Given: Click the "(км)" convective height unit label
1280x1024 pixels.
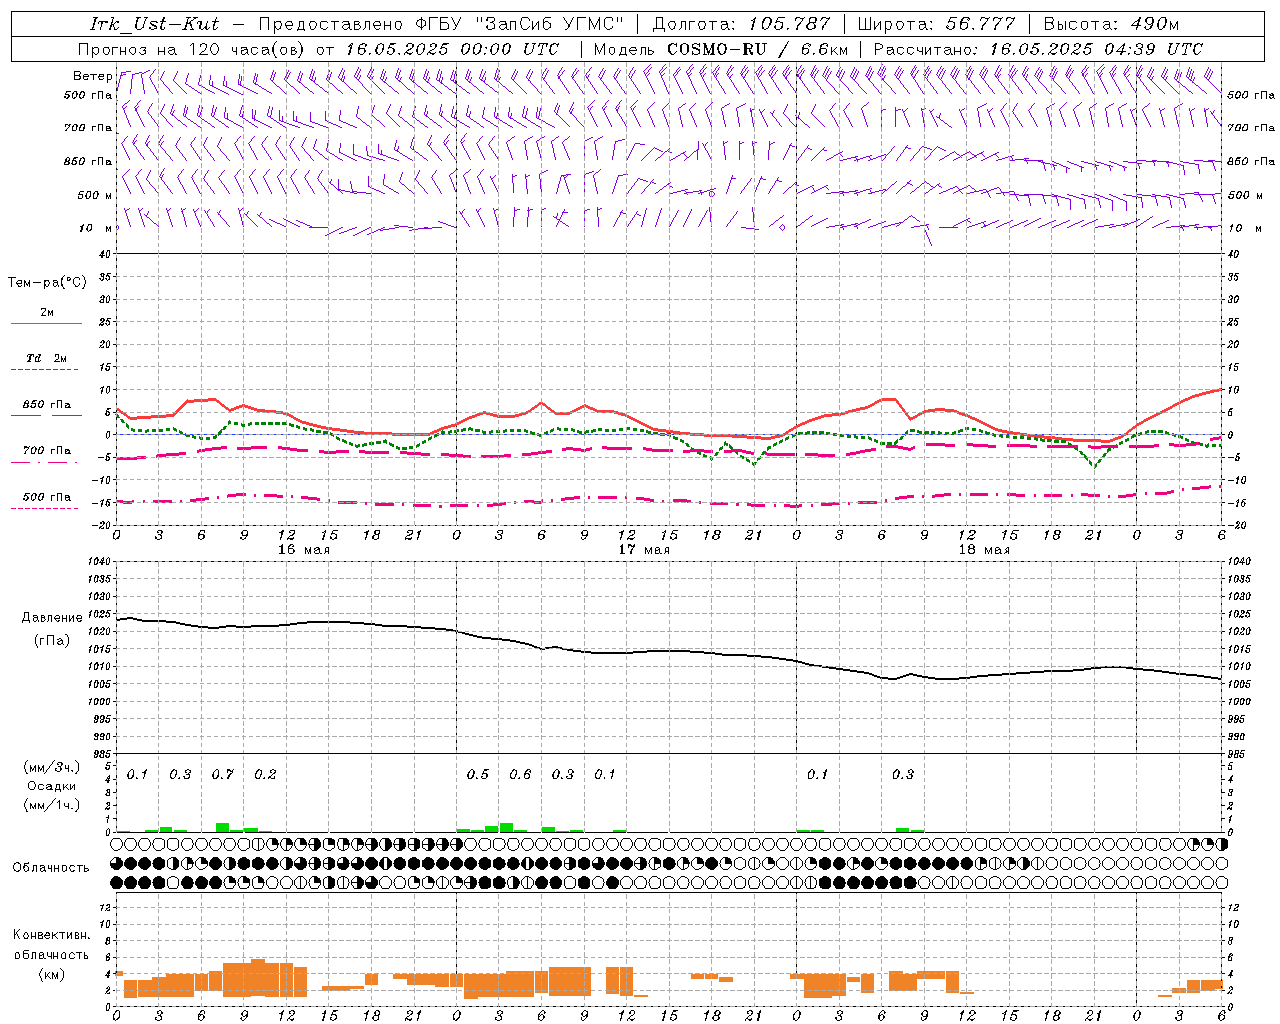Looking at the screenshot, I should click(x=51, y=974).
